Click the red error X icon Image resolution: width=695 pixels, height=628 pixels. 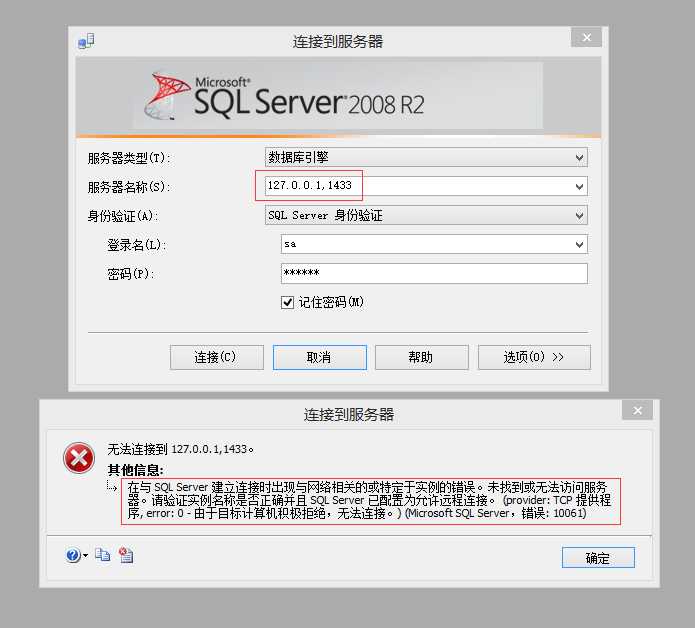tap(79, 457)
